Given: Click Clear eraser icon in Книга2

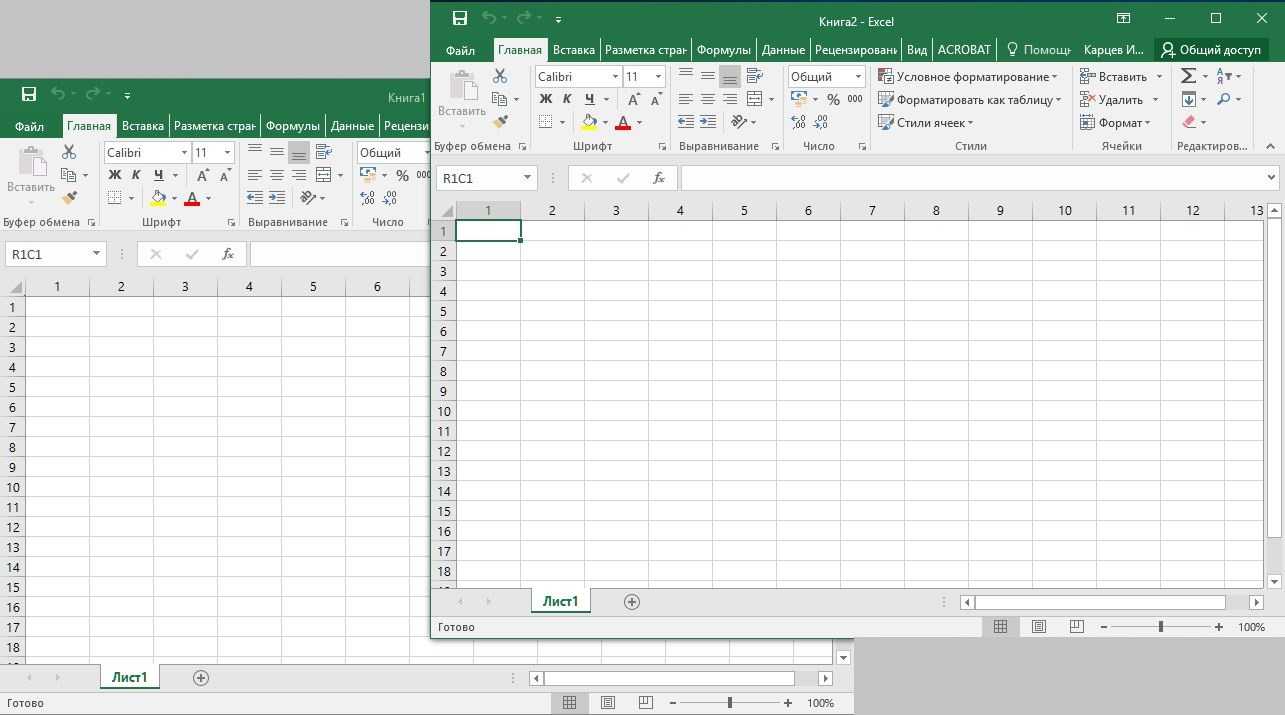Looking at the screenshot, I should pos(1188,122).
